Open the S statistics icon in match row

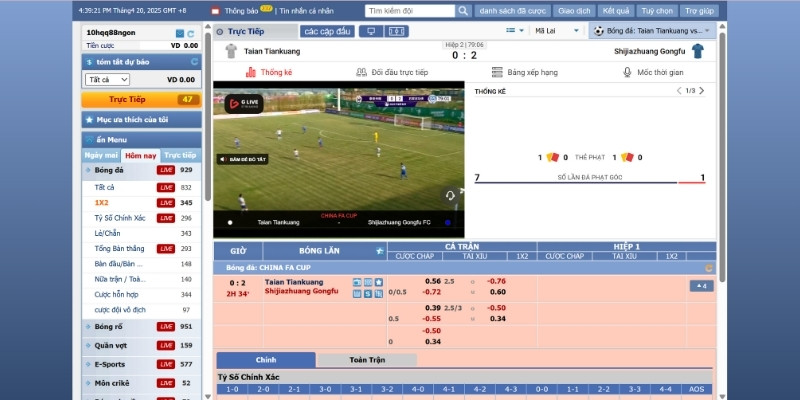point(368,293)
